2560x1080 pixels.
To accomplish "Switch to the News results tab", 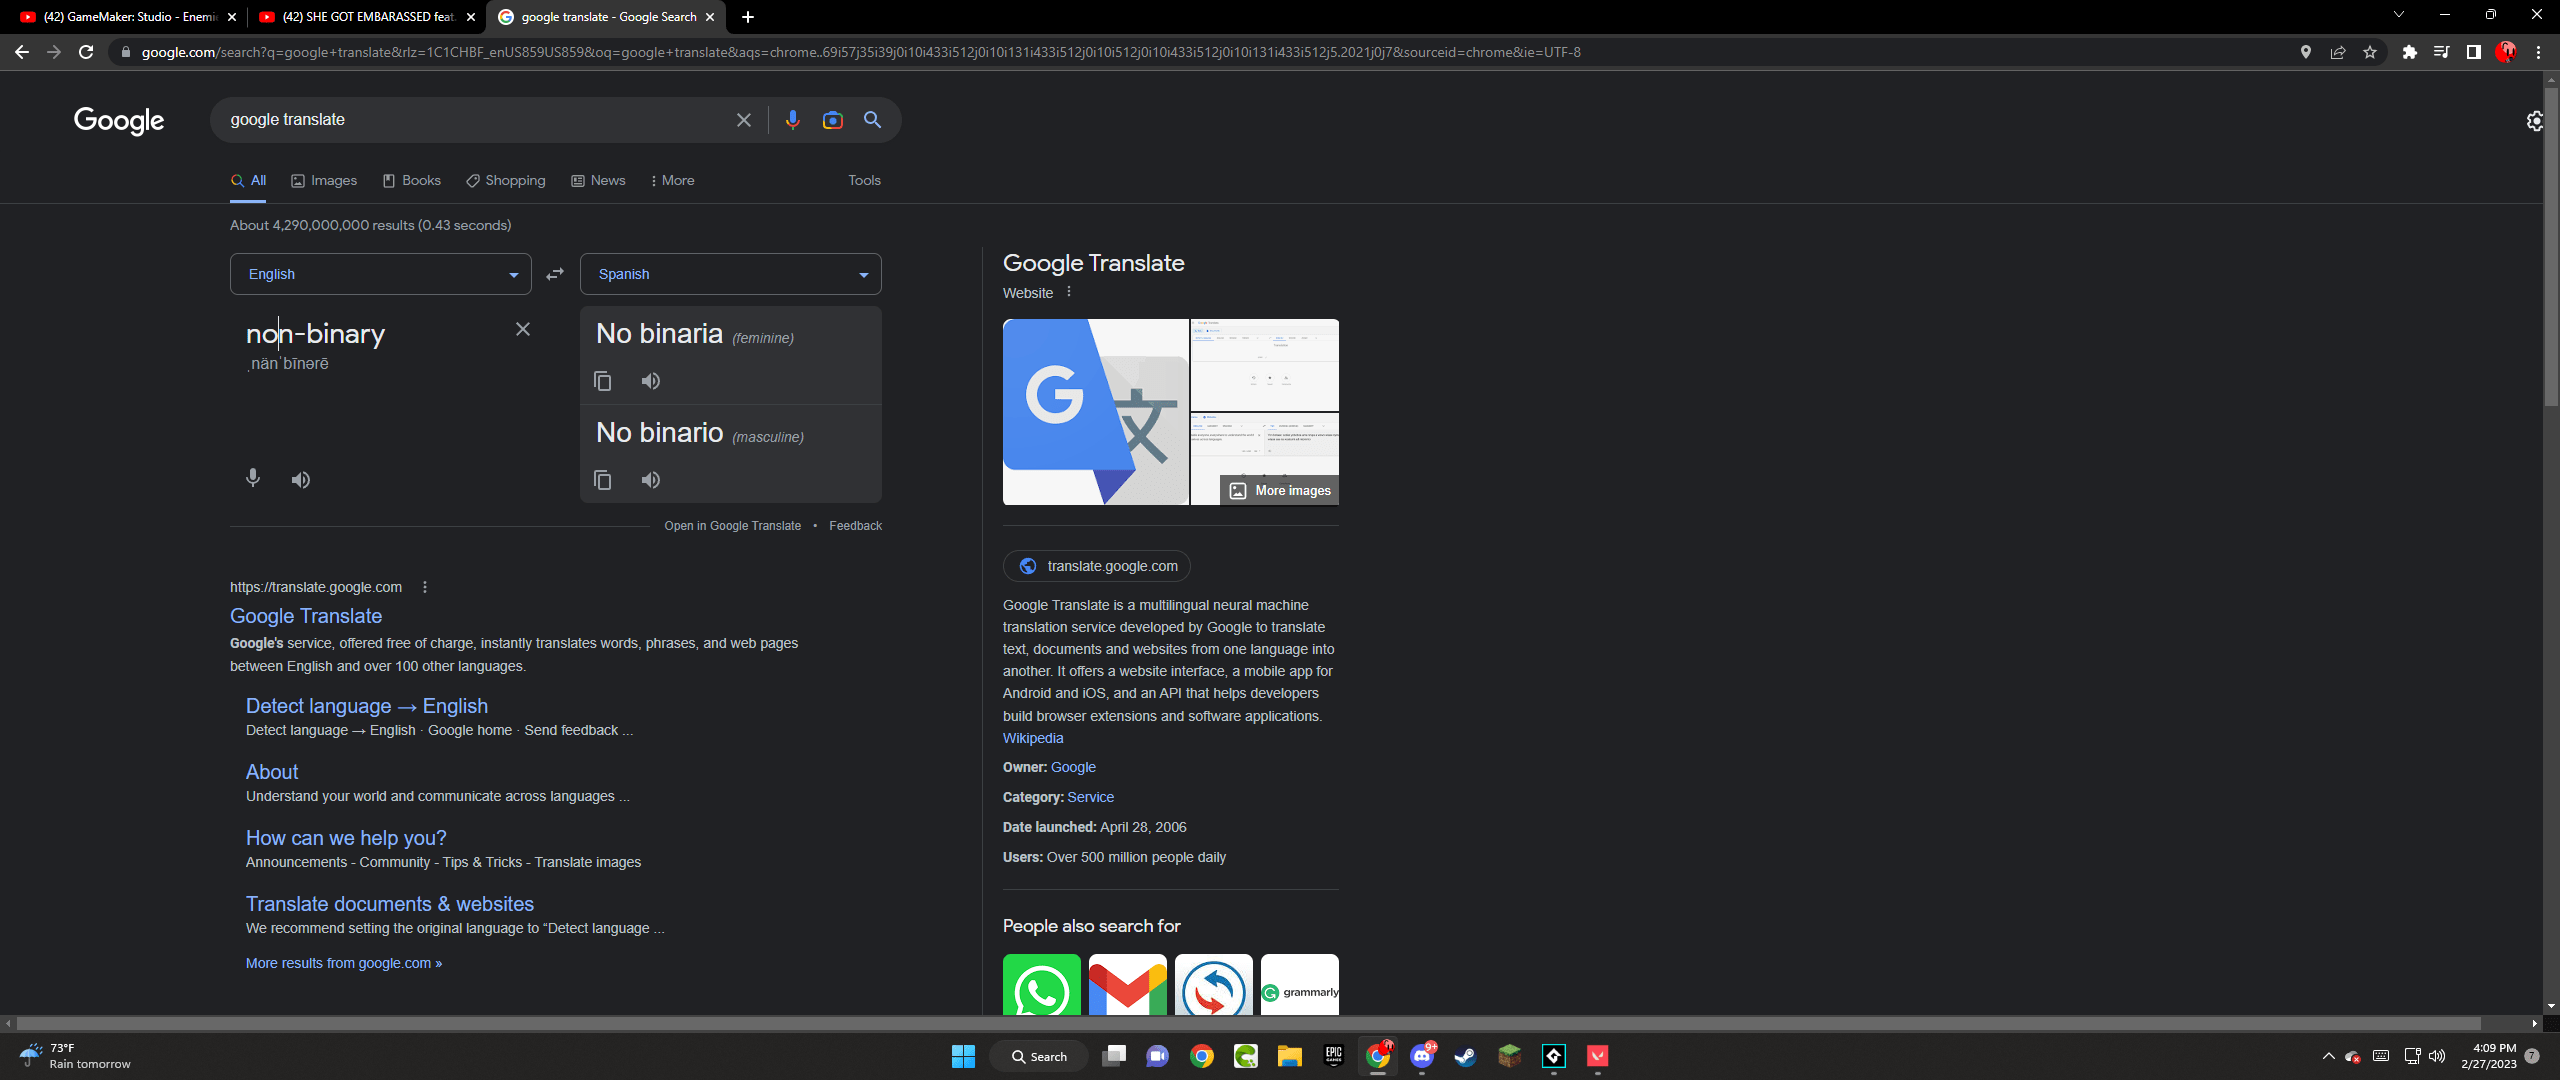I will pyautogui.click(x=598, y=181).
